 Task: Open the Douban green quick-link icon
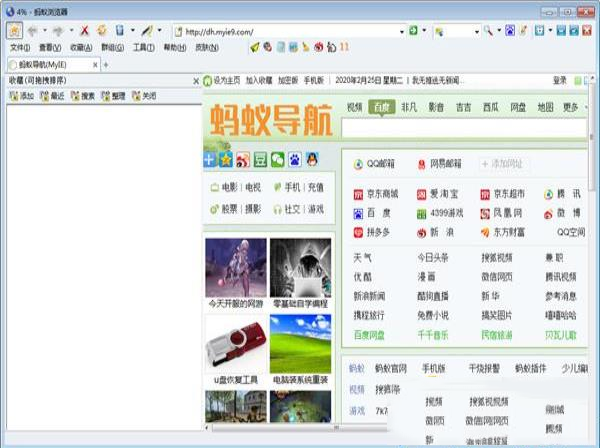point(260,160)
